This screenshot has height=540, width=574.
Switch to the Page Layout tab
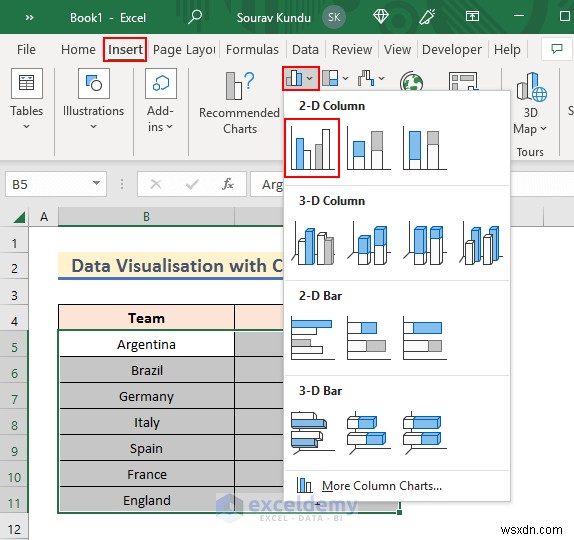click(184, 49)
